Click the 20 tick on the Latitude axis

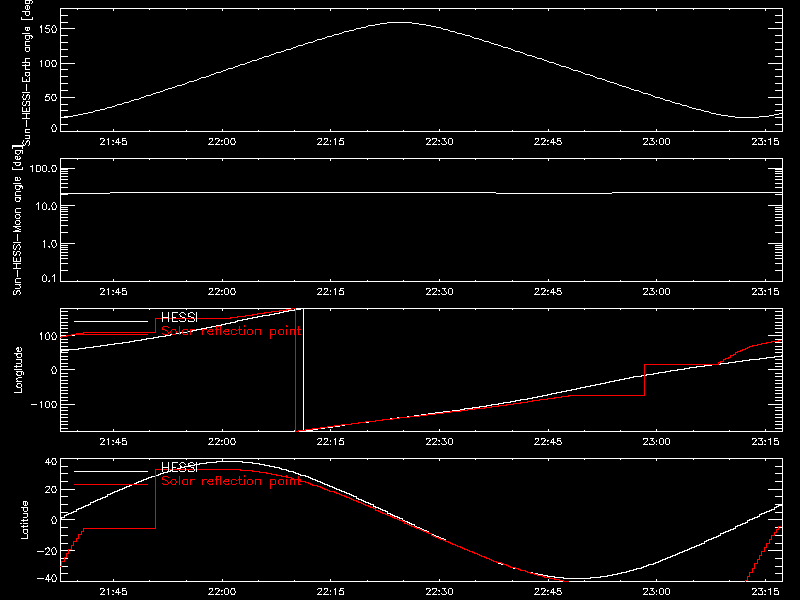tap(52, 490)
